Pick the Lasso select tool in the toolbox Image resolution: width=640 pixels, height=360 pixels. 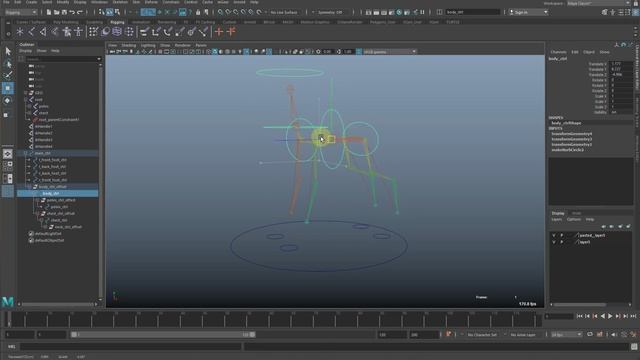8,64
